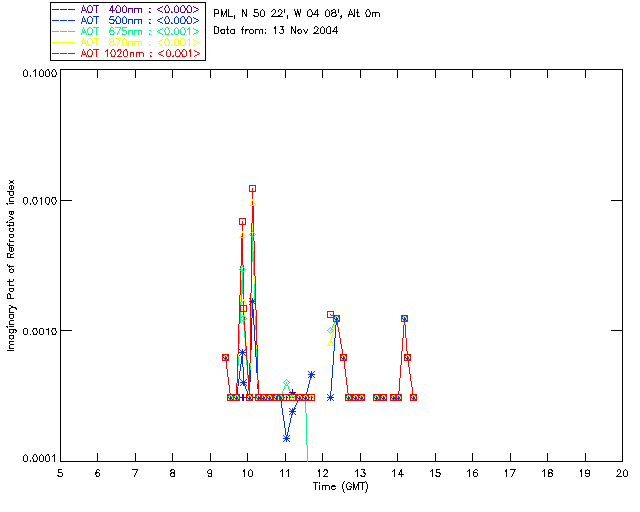Click the 0.0010 y-axis label
This screenshot has height=512, width=640.
click(x=39, y=331)
